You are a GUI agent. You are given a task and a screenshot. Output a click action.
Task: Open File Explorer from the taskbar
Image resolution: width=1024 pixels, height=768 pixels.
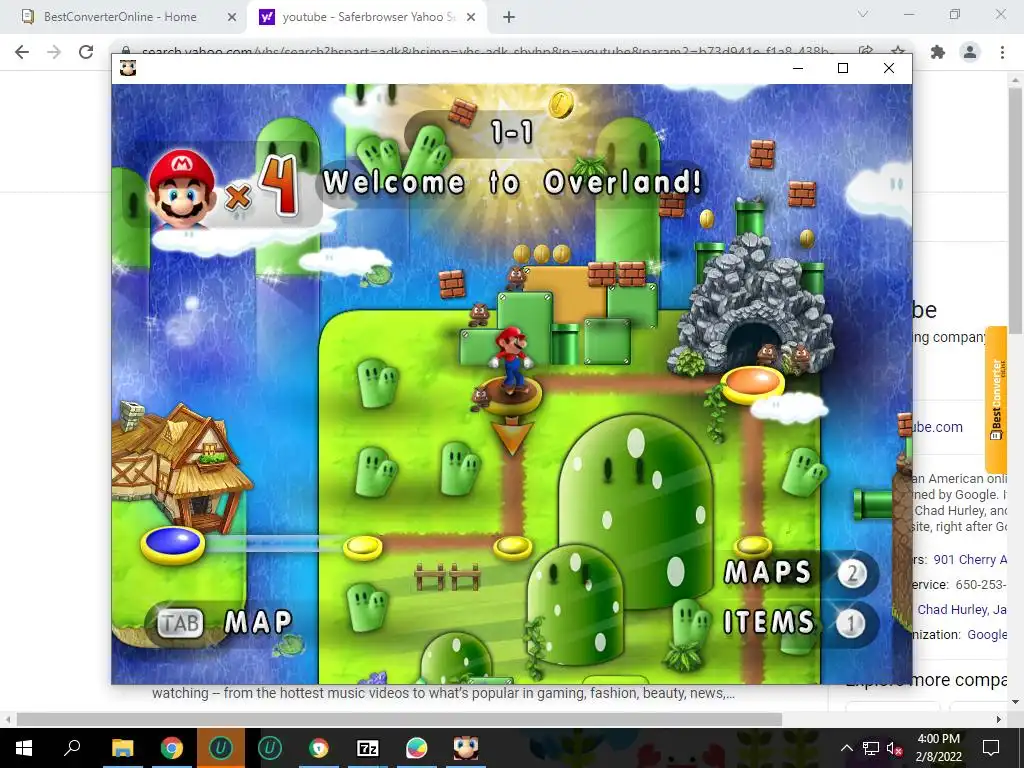click(x=122, y=748)
